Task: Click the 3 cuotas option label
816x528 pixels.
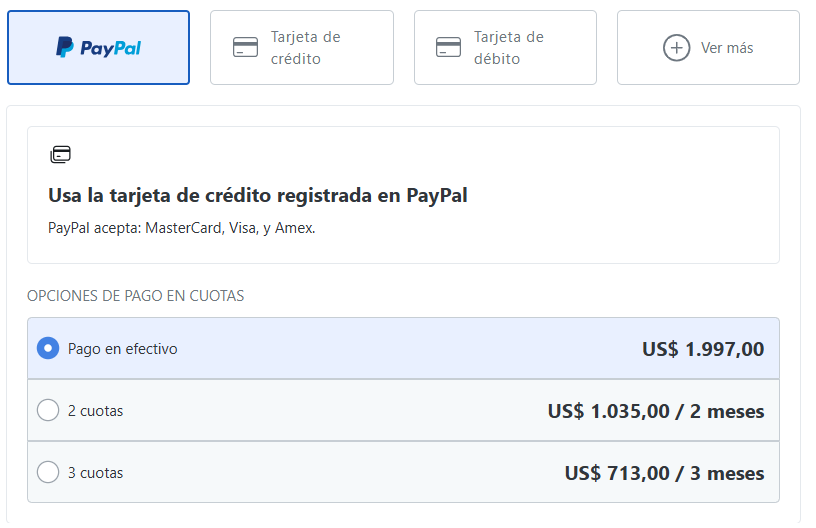Action: (x=95, y=472)
